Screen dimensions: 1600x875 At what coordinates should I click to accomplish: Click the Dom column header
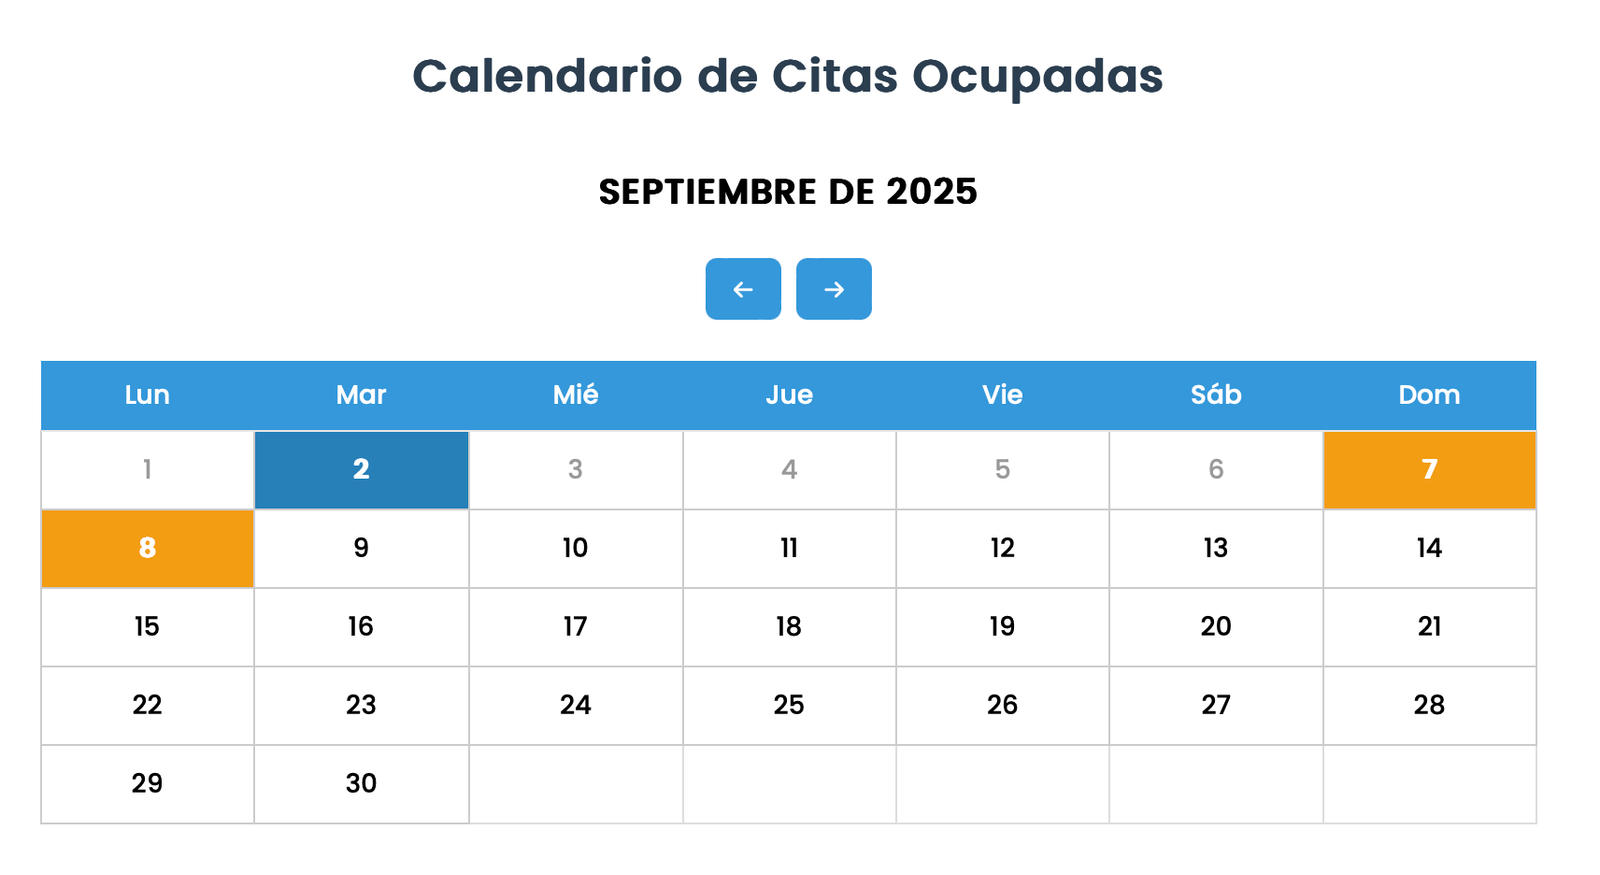click(x=1429, y=395)
